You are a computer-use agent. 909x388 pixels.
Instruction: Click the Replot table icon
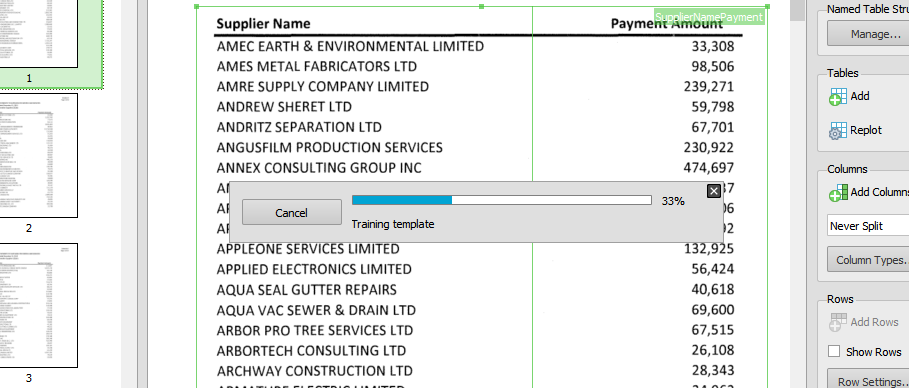coord(838,130)
